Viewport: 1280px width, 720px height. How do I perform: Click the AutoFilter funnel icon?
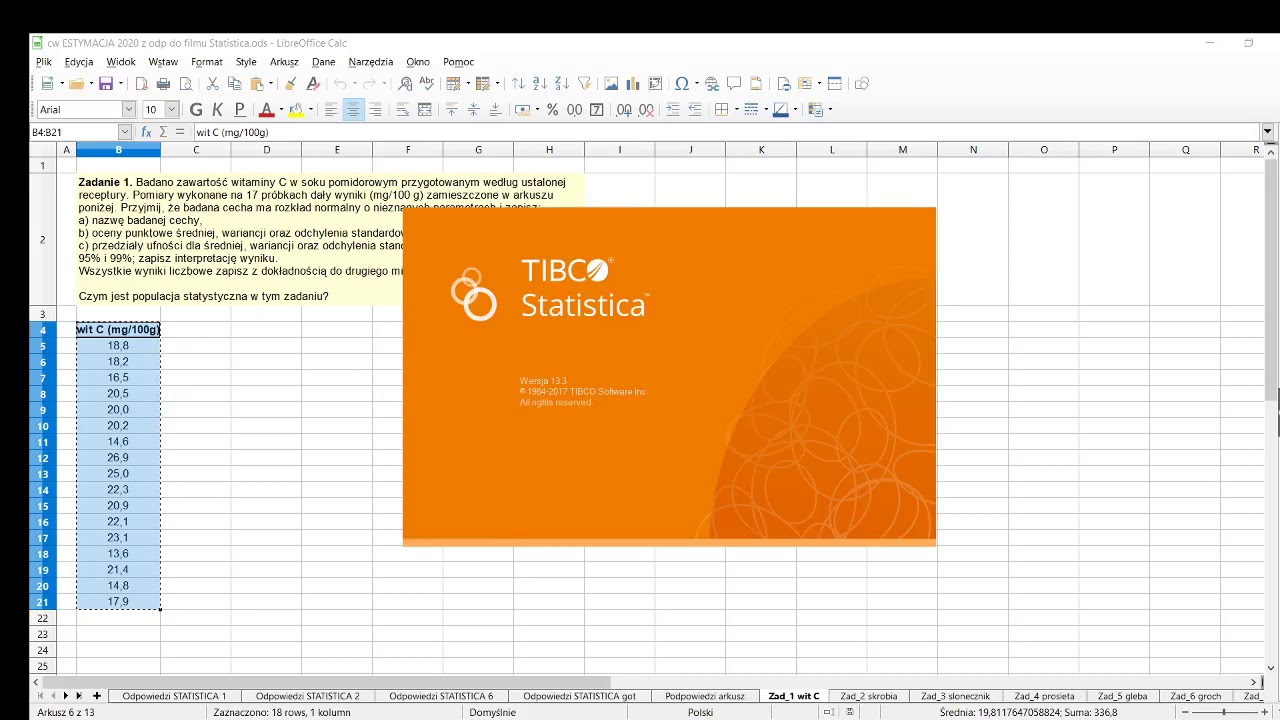(584, 84)
